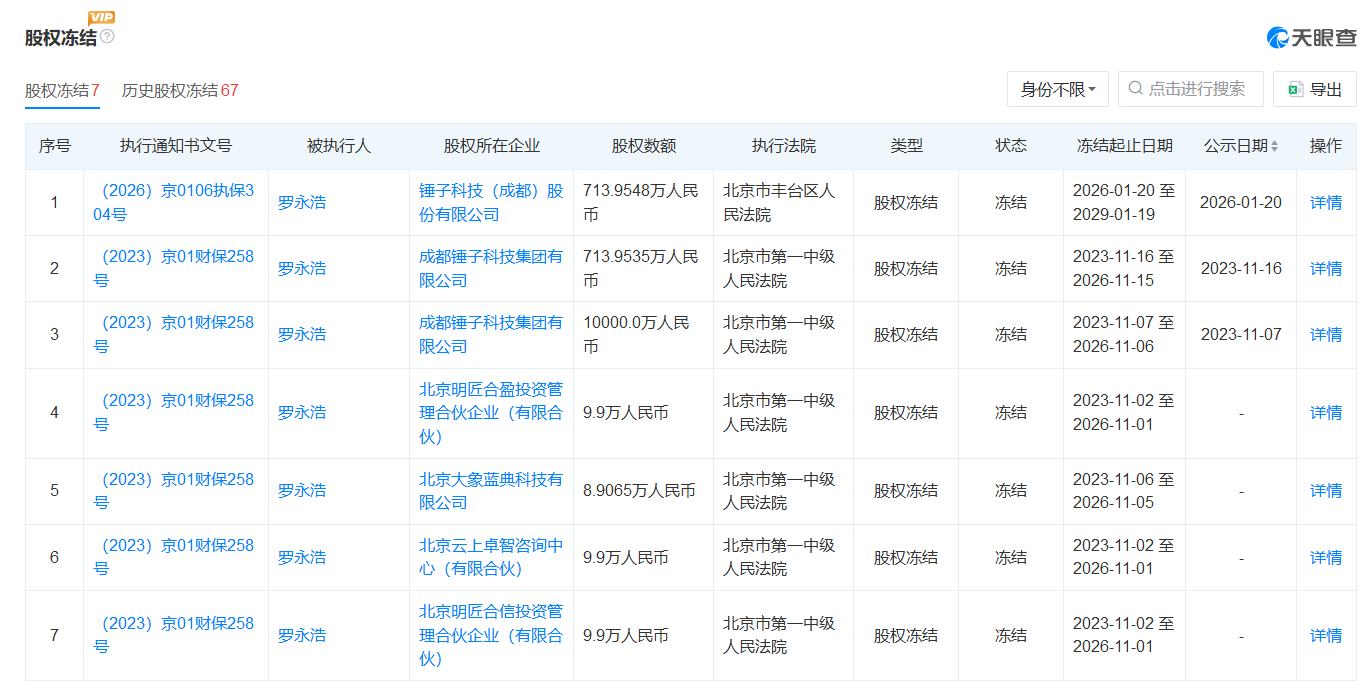The image size is (1366, 693).
Task: Open the 身份不限 dropdown filter
Action: point(1057,89)
